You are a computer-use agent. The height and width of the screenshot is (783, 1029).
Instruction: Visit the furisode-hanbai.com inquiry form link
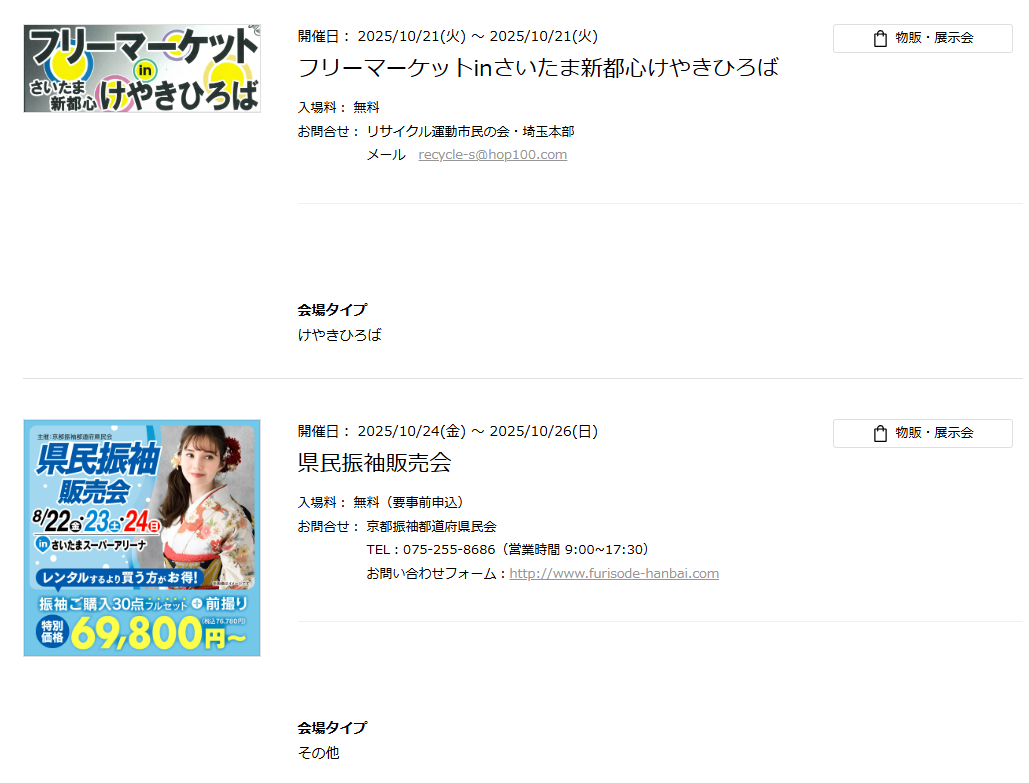pyautogui.click(x=614, y=574)
